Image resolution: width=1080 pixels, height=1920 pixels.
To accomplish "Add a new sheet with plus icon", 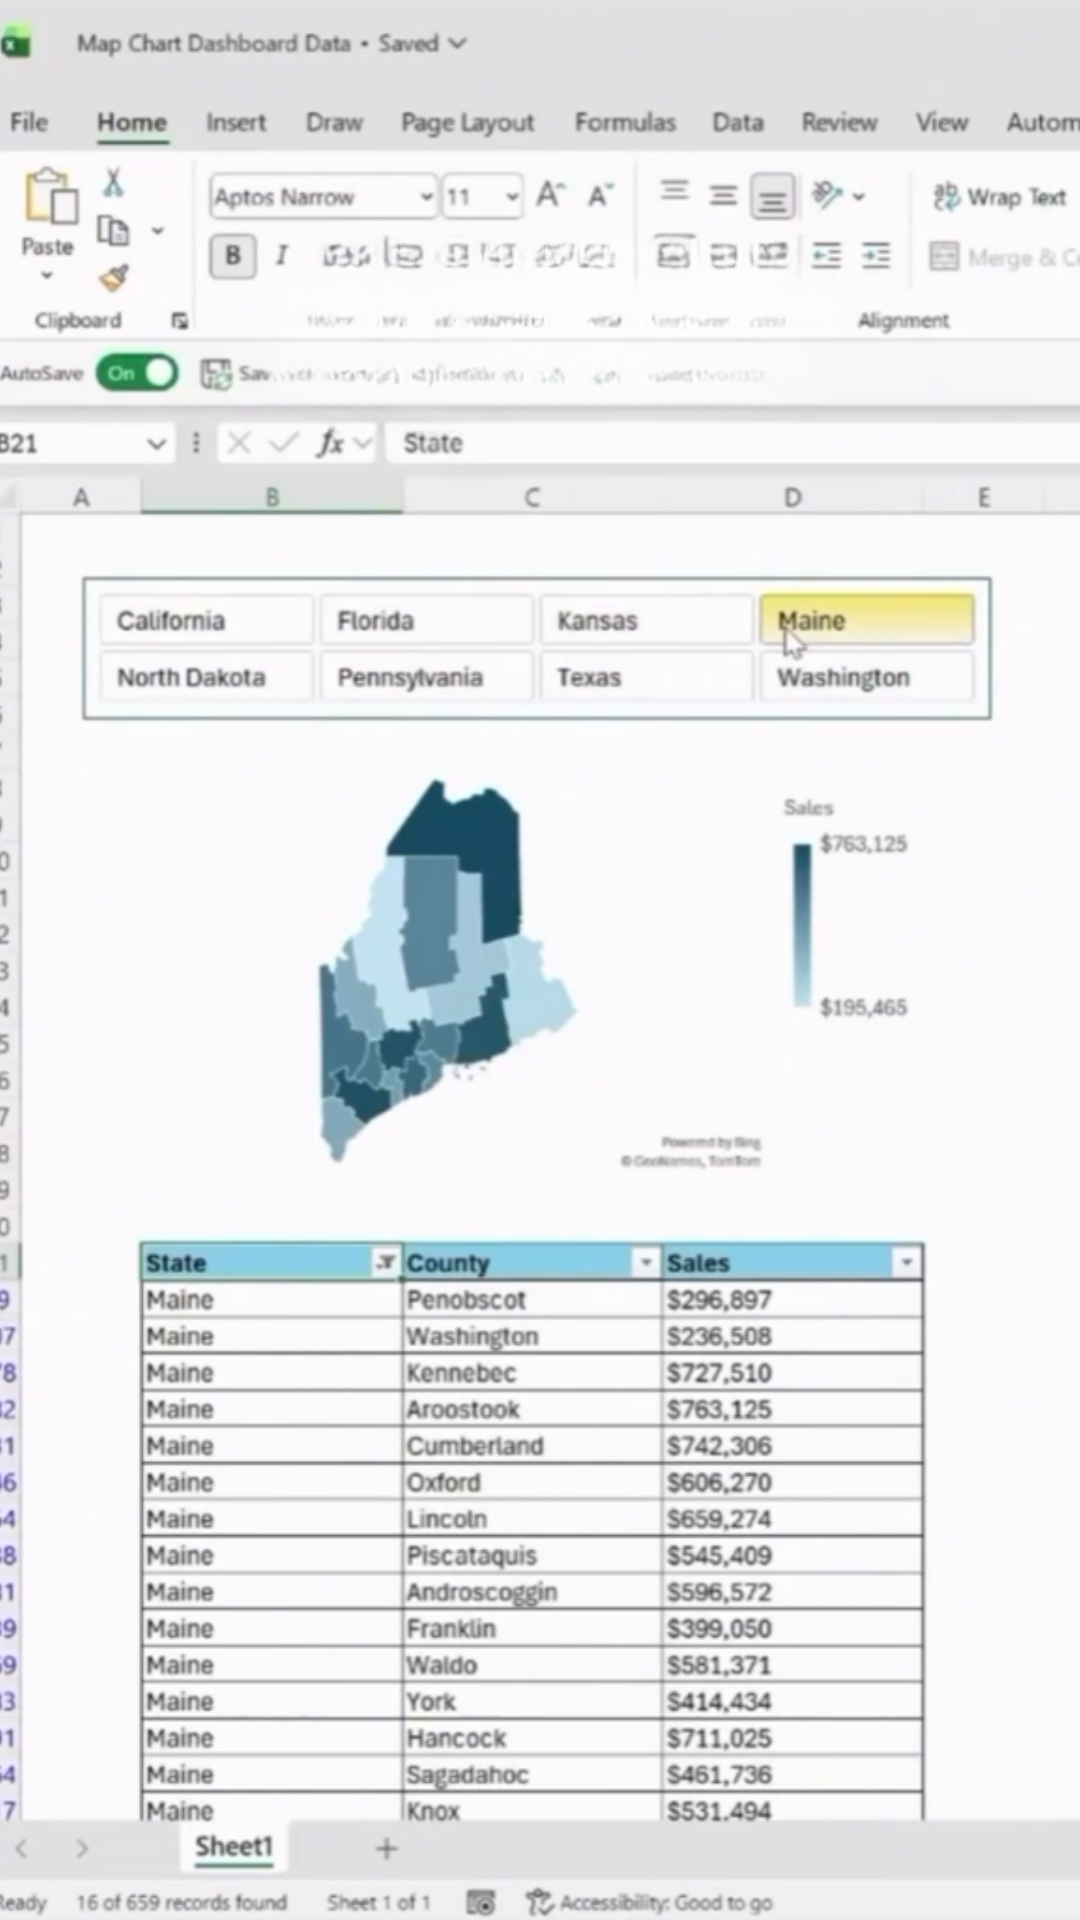I will [x=386, y=1849].
